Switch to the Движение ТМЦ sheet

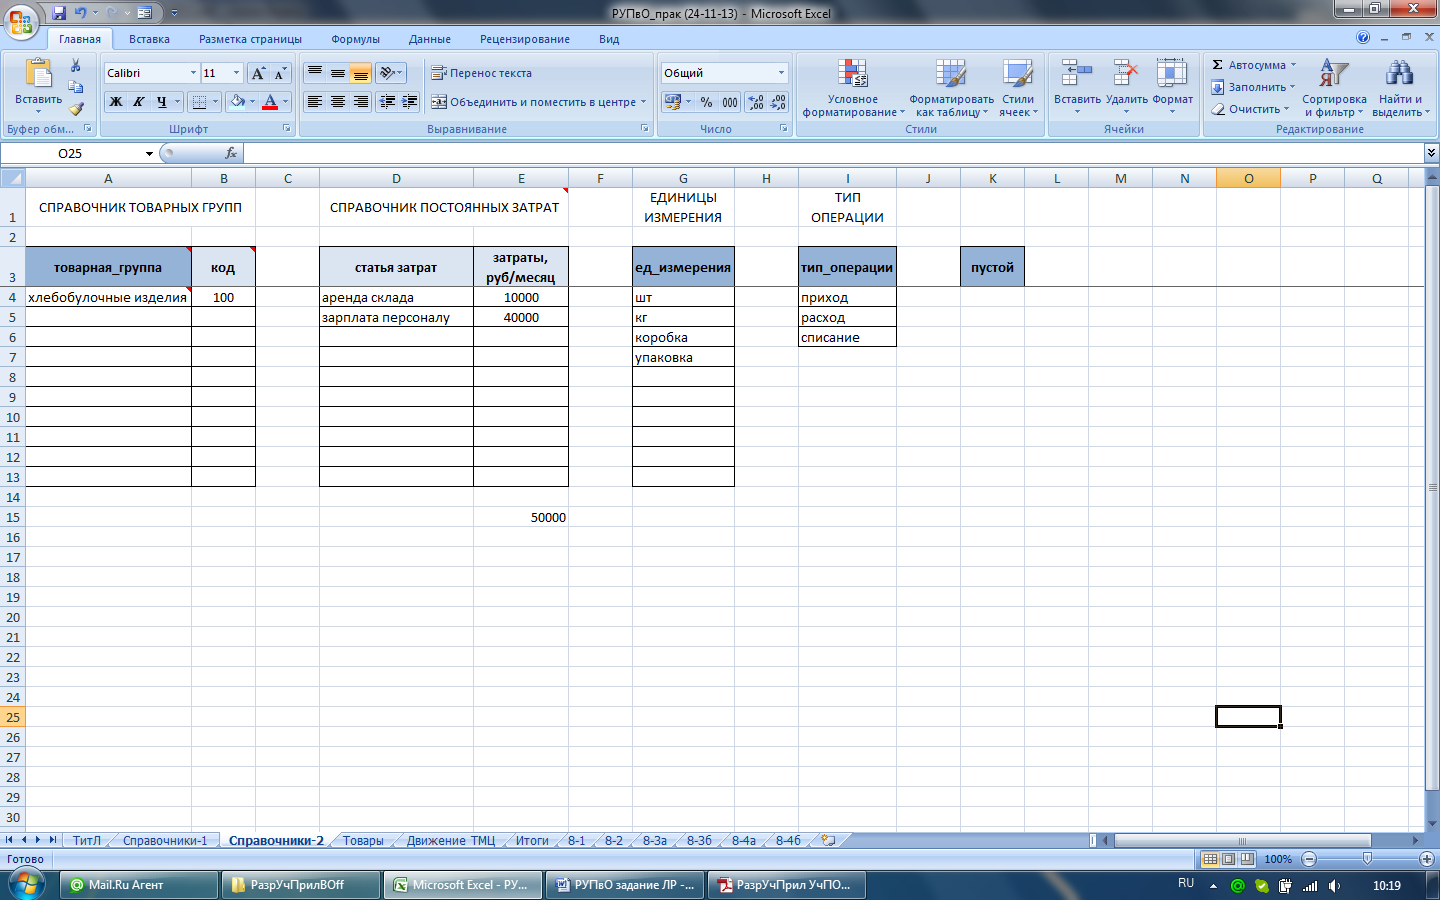[x=451, y=841]
